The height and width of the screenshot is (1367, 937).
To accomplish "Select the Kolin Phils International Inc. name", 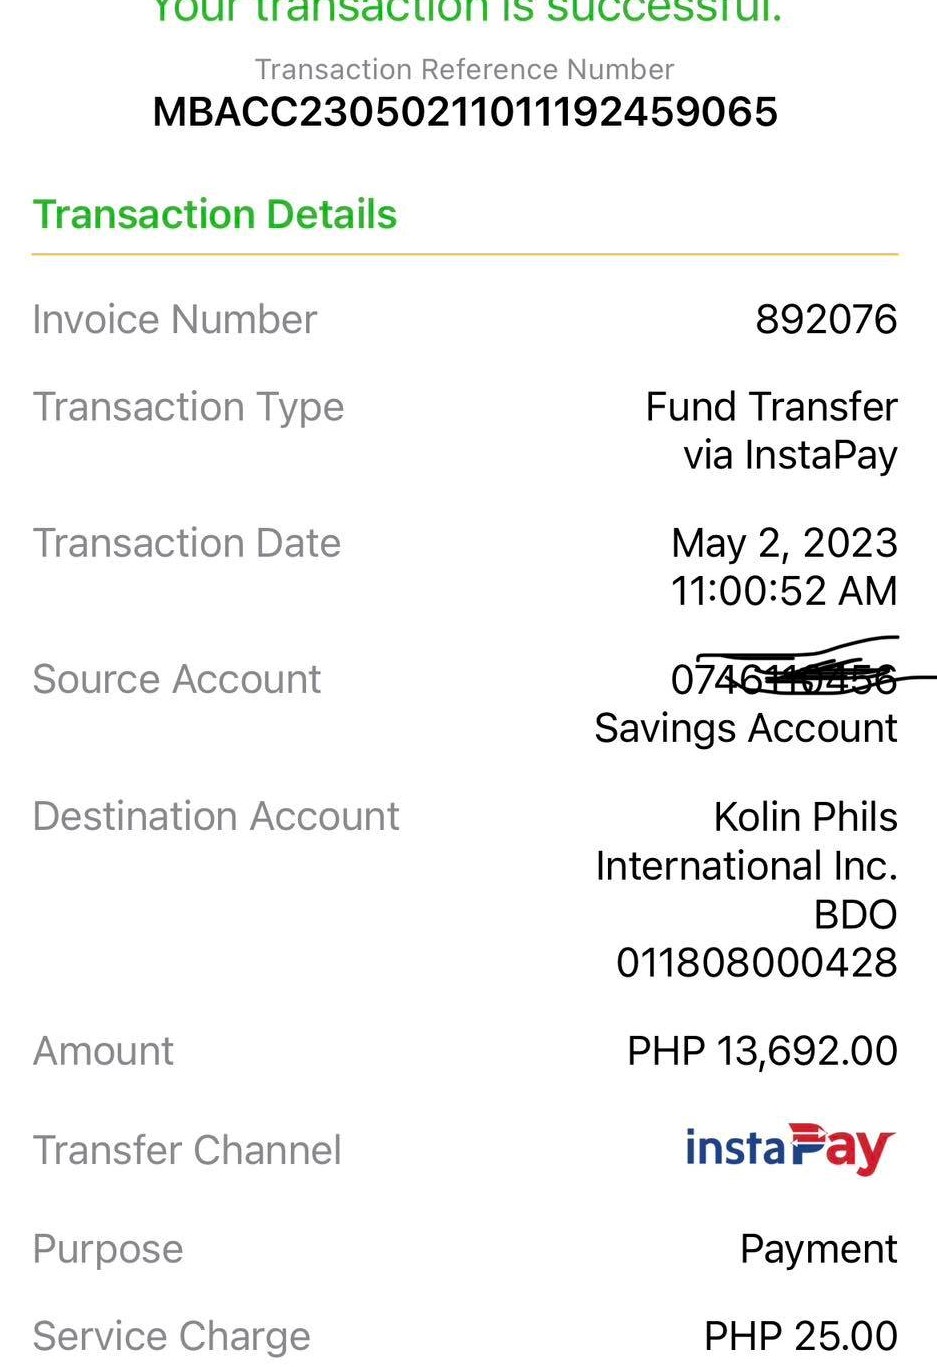I will [746, 841].
